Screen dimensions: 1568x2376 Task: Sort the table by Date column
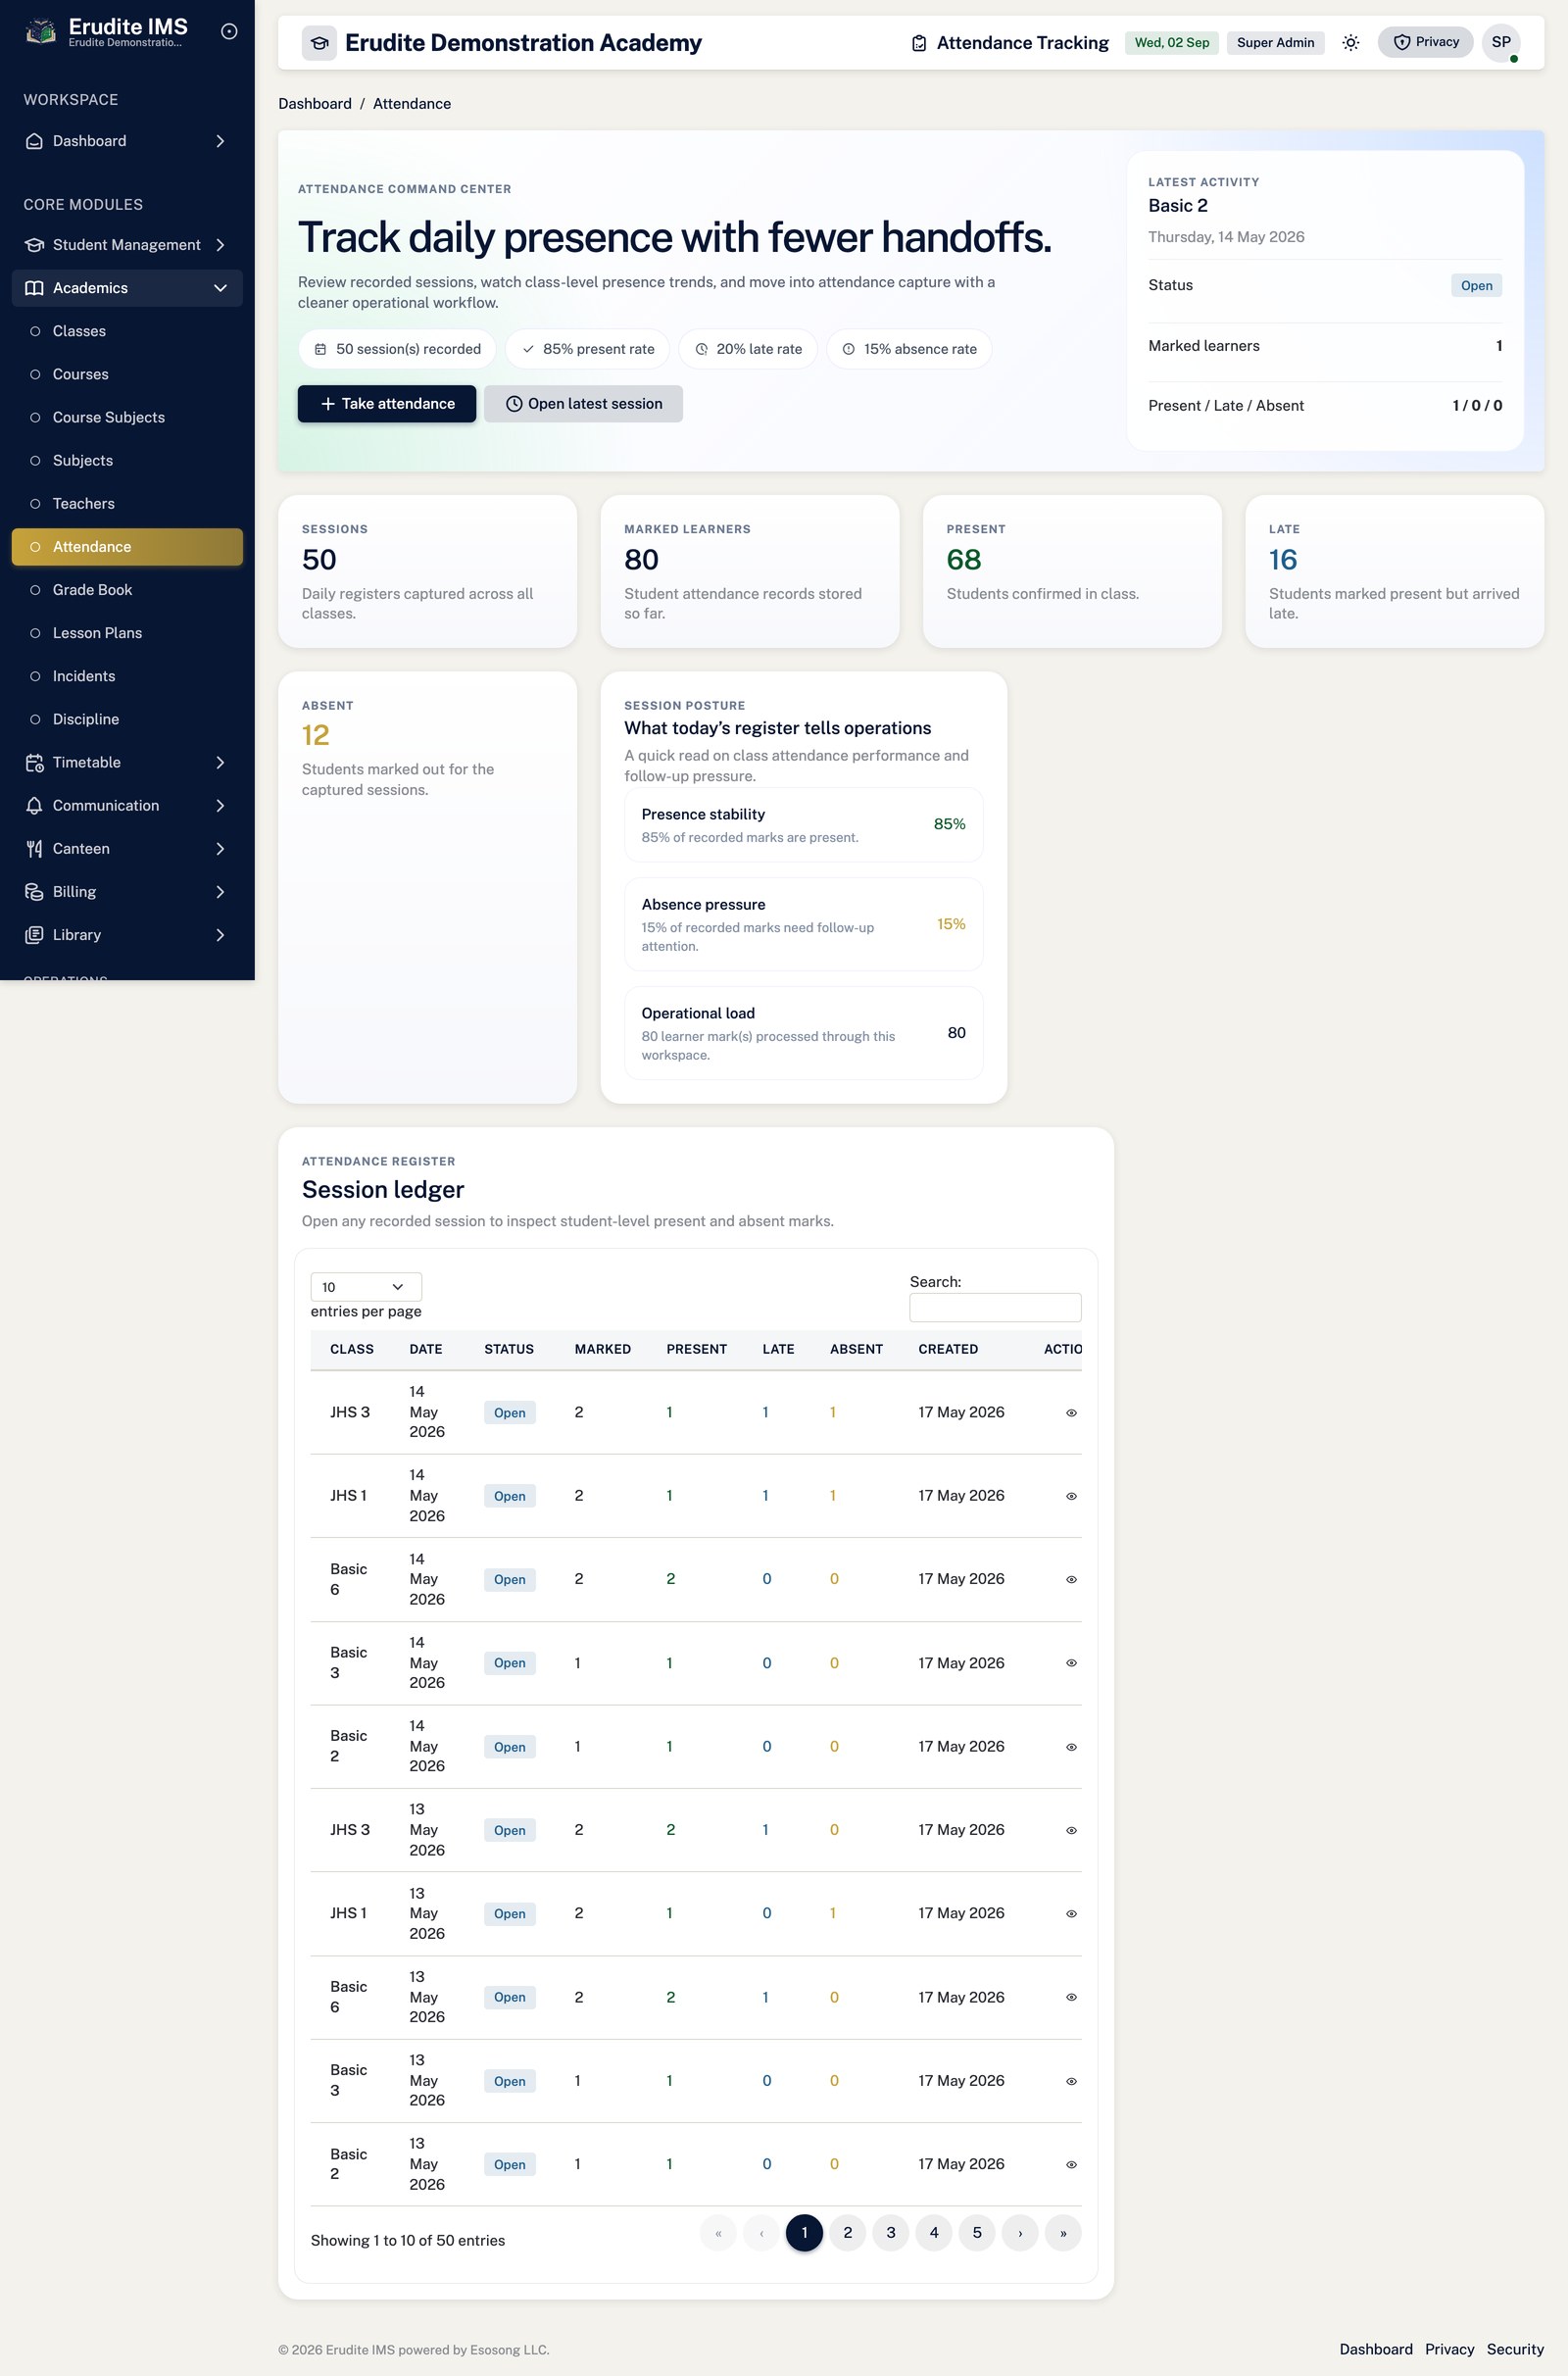click(426, 1349)
